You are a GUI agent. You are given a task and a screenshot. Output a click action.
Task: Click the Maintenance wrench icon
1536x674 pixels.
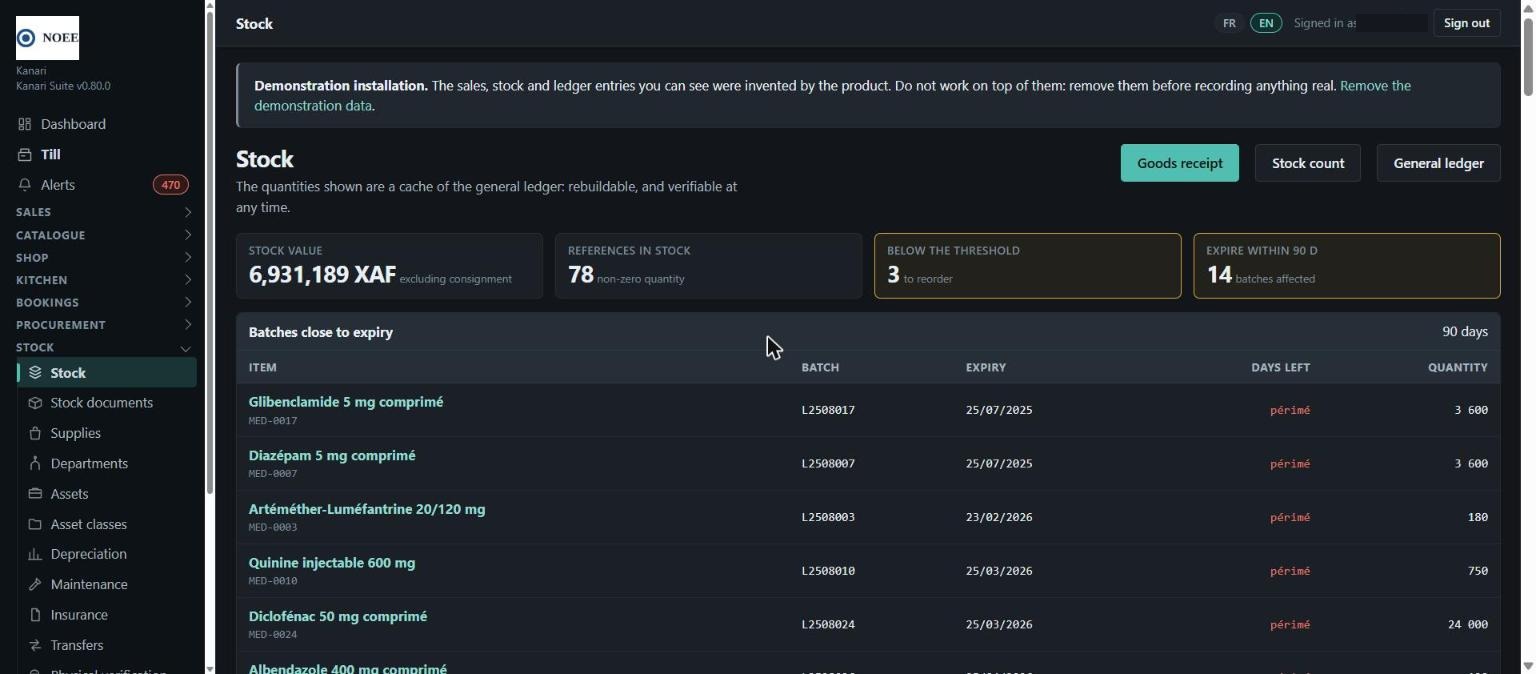pyautogui.click(x=35, y=584)
